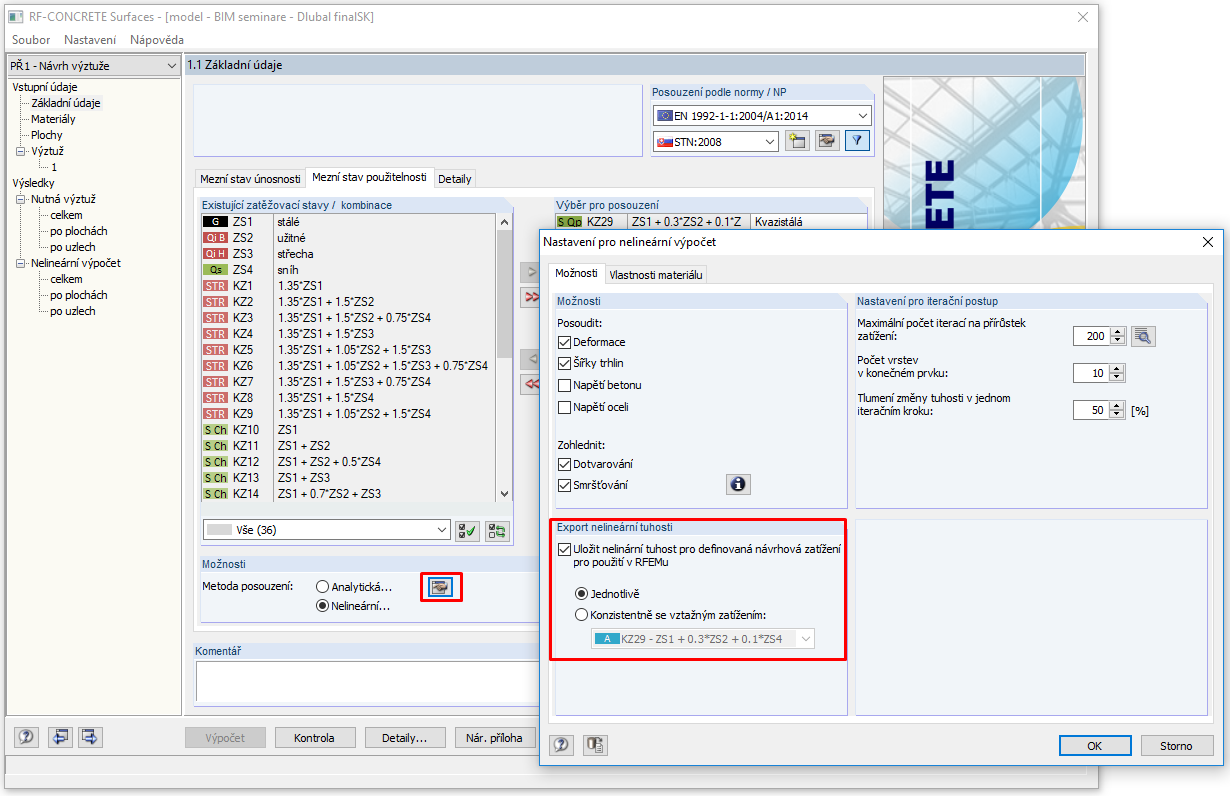Click the filter funnel icon near STN:2008

click(857, 141)
